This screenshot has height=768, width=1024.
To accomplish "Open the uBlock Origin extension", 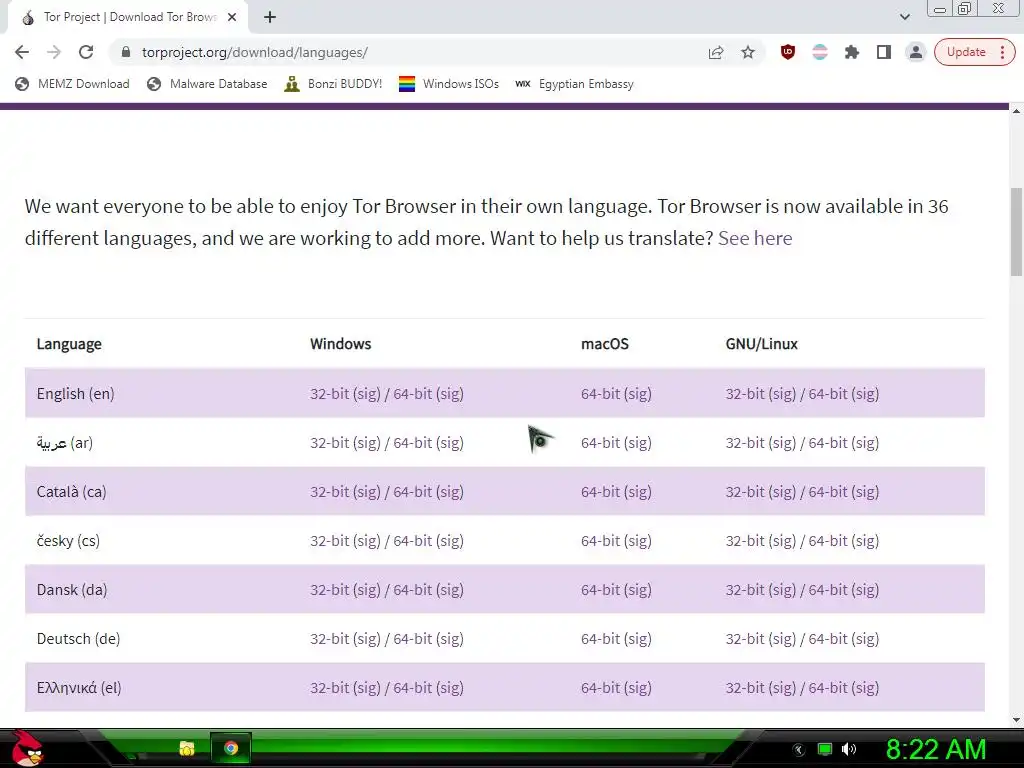I will 788,52.
